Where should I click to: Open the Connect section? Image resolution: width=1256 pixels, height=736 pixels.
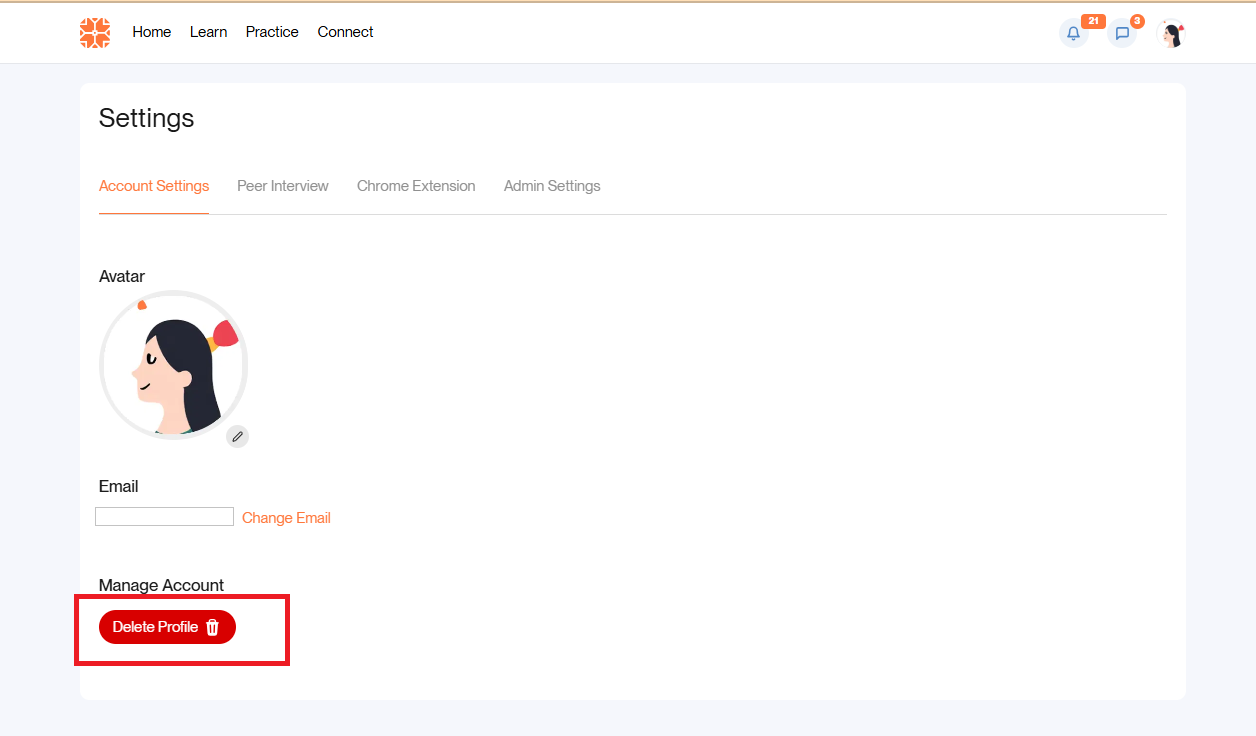pos(345,32)
